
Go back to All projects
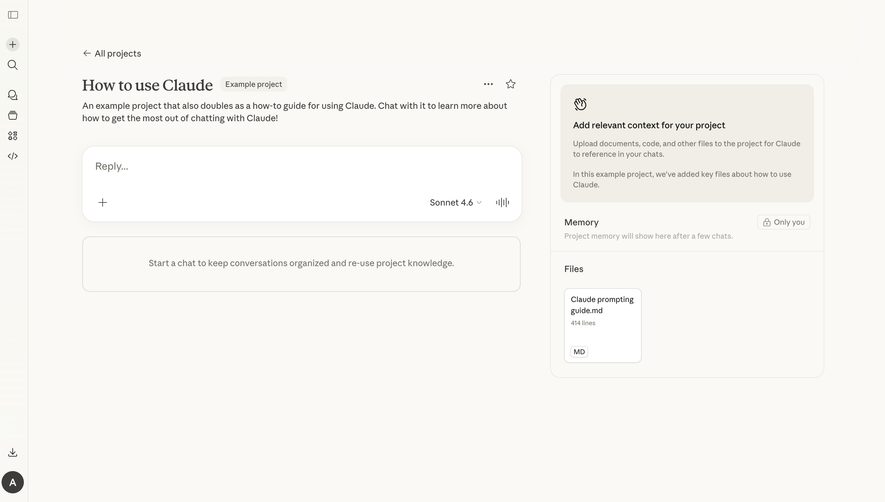click(x=112, y=54)
